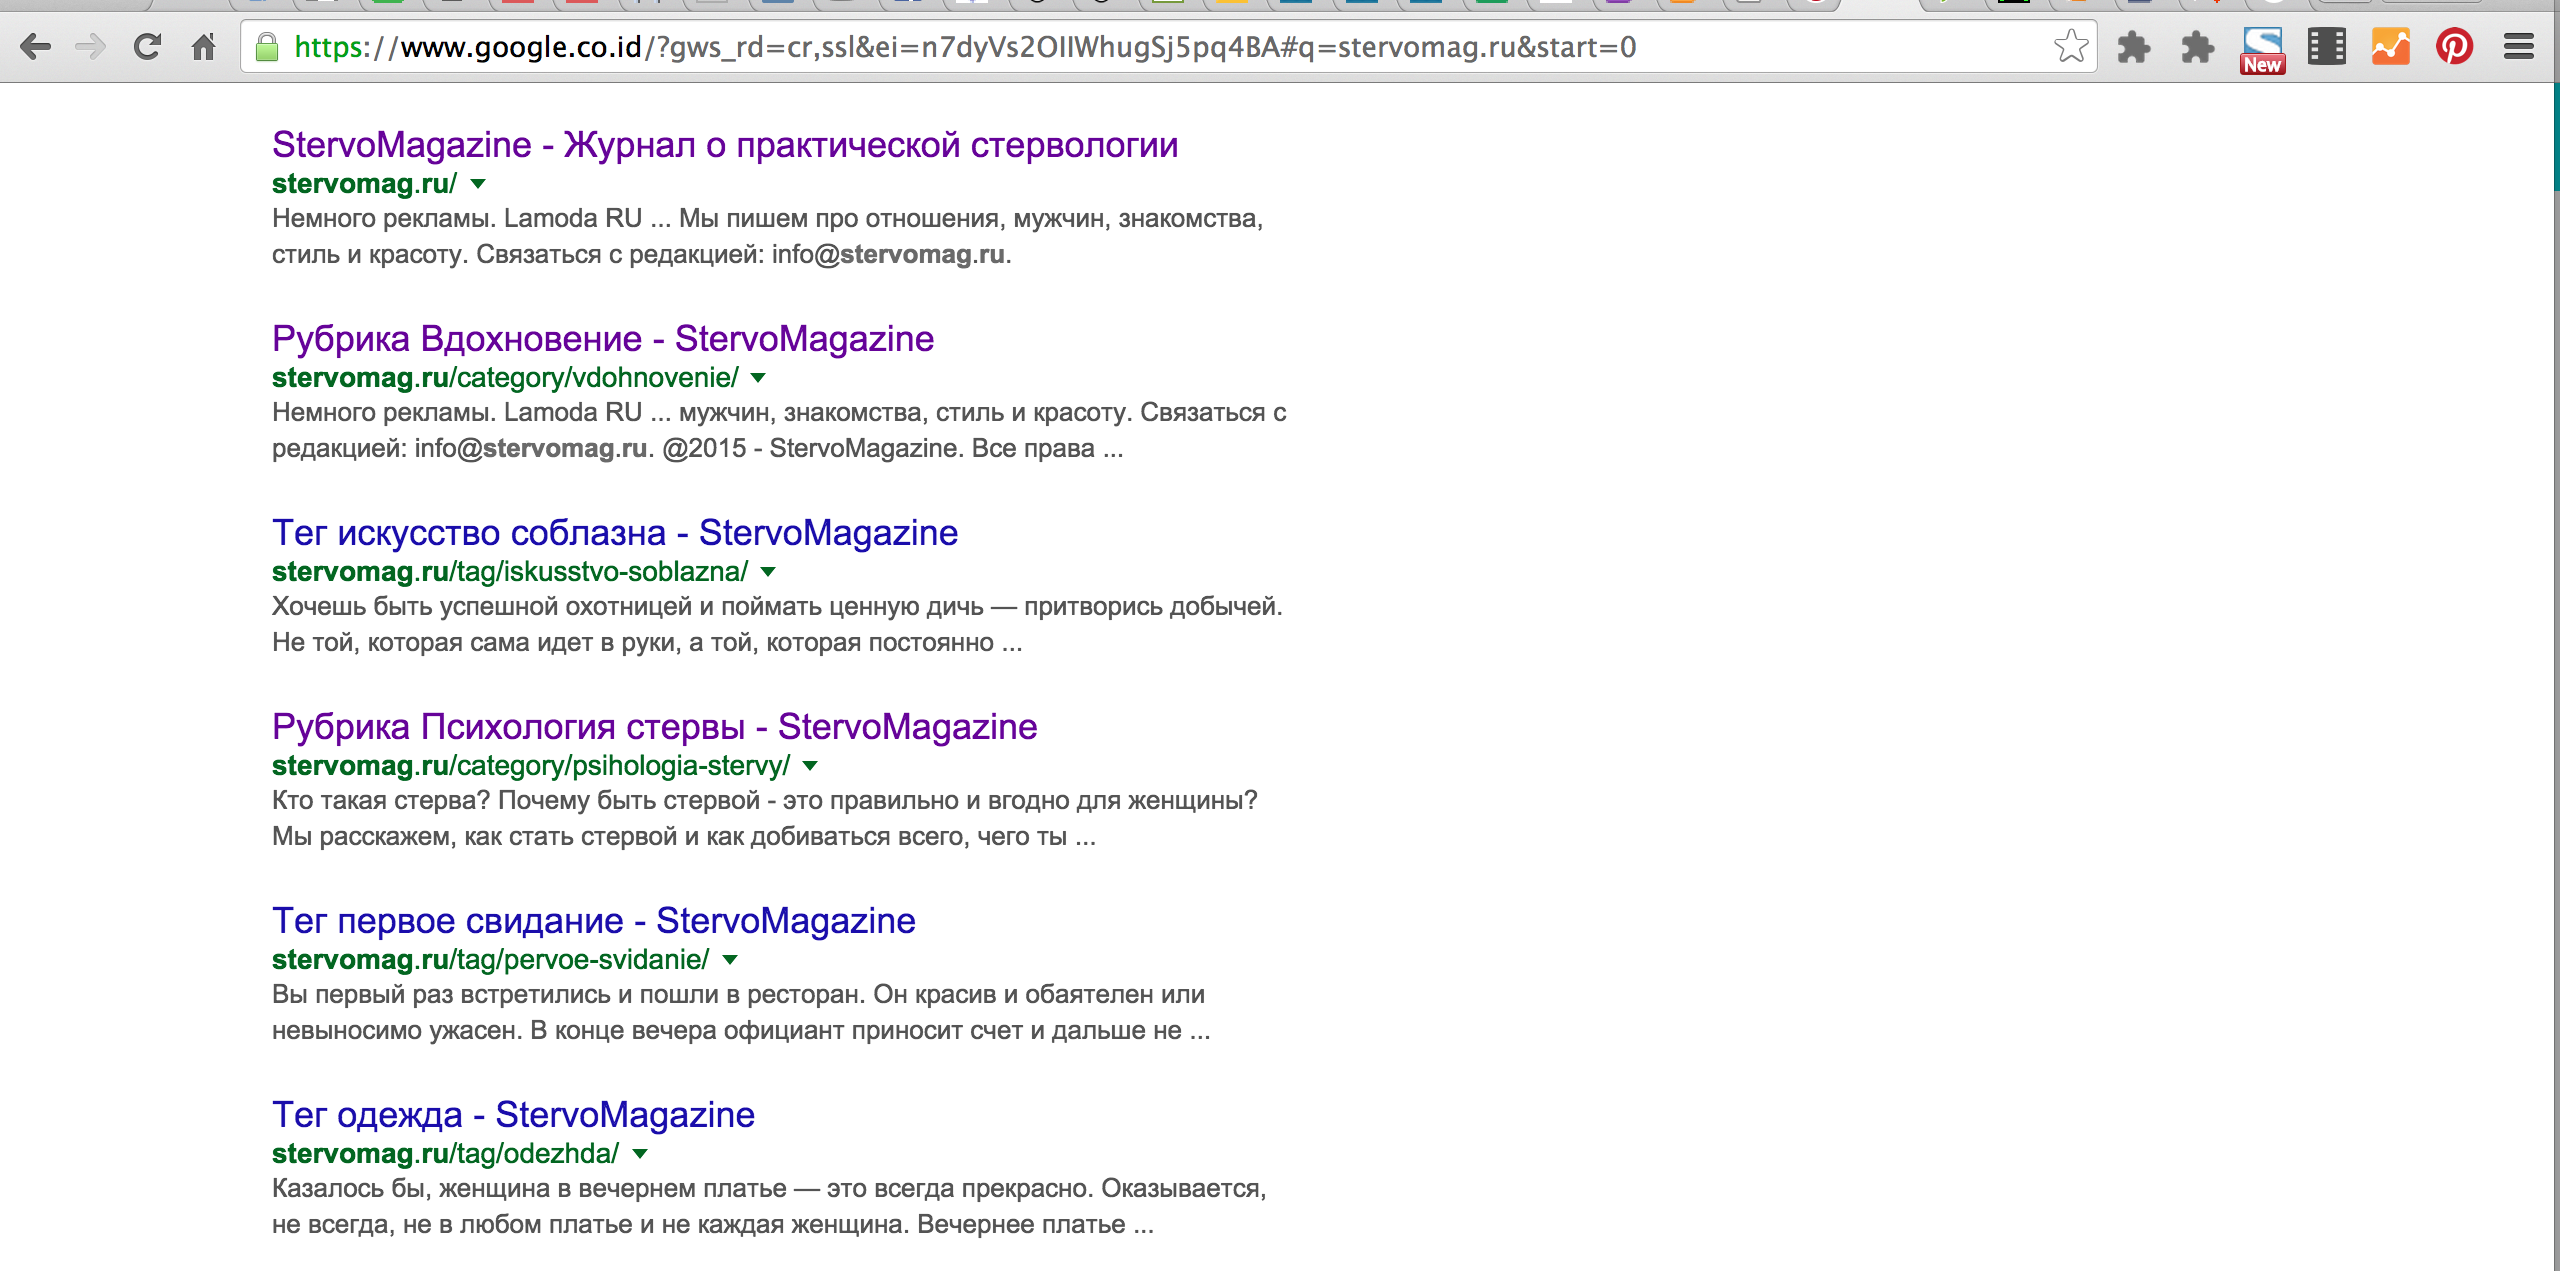The height and width of the screenshot is (1271, 2560).
Task: Expand the arrow beside tag/iskusstvo-soblazna/ URL
Action: pos(768,572)
